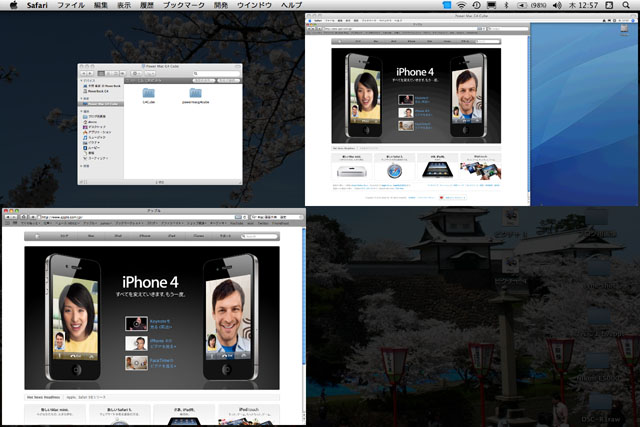Show all bookmarks book icon in bookmarks bar
This screenshot has width=640, height=427.
(7, 223)
